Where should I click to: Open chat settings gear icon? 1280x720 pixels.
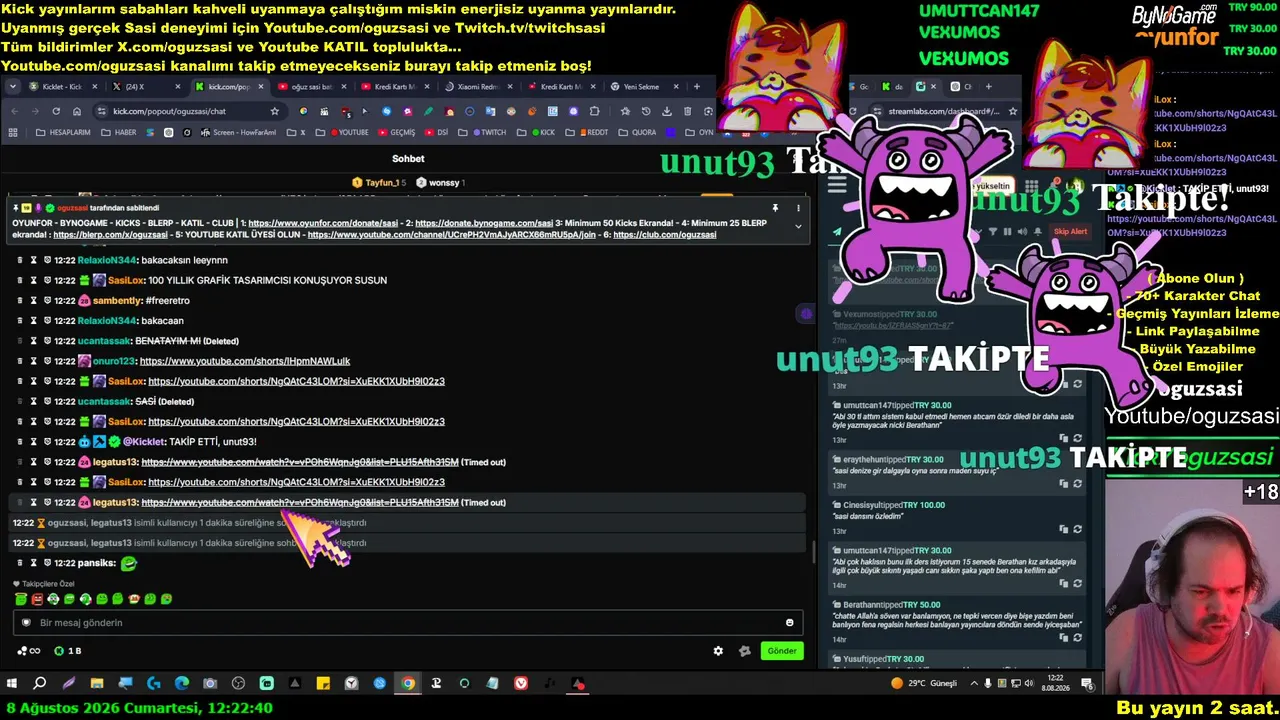pyautogui.click(x=718, y=651)
